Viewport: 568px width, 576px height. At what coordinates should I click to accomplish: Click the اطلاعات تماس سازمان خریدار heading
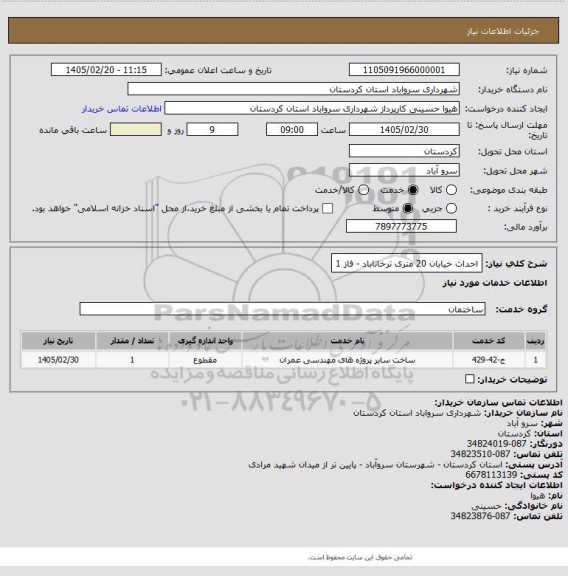498,402
